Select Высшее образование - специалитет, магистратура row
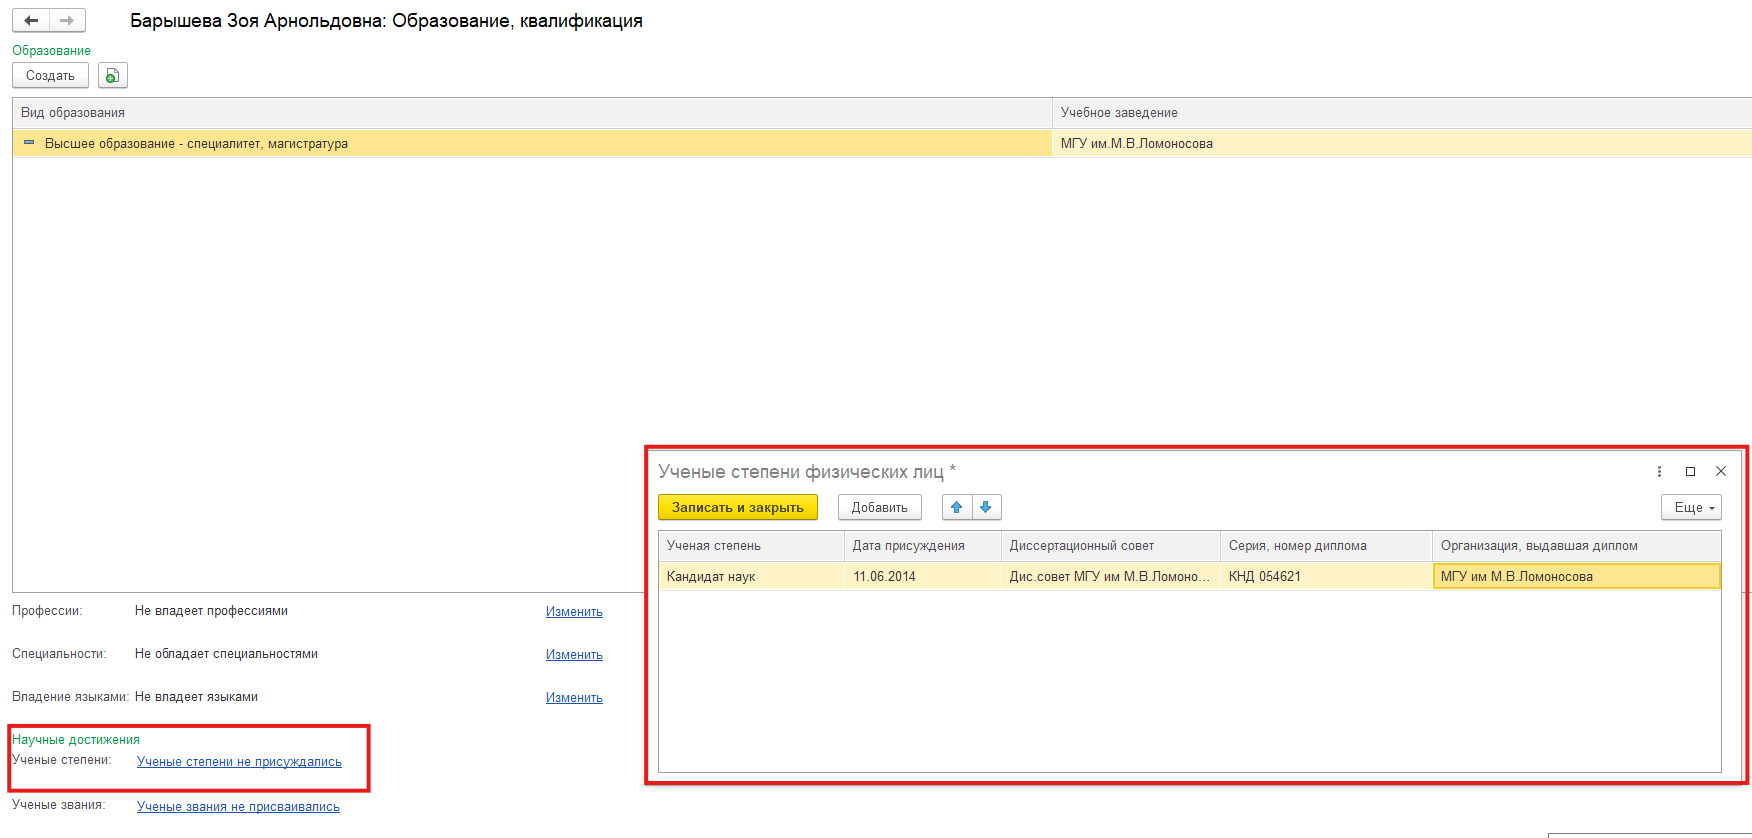 click(x=532, y=144)
